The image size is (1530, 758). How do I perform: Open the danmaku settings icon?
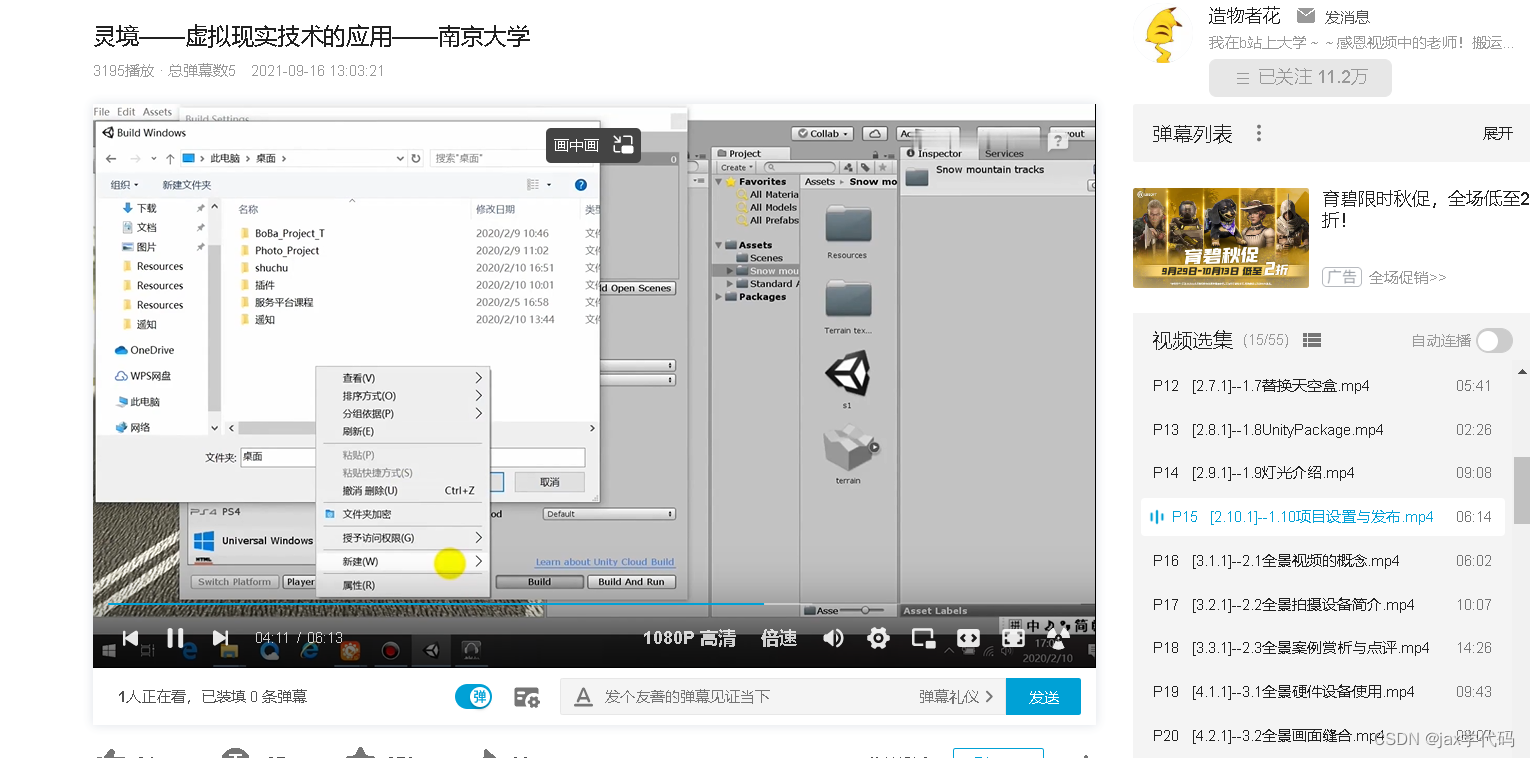(x=527, y=697)
